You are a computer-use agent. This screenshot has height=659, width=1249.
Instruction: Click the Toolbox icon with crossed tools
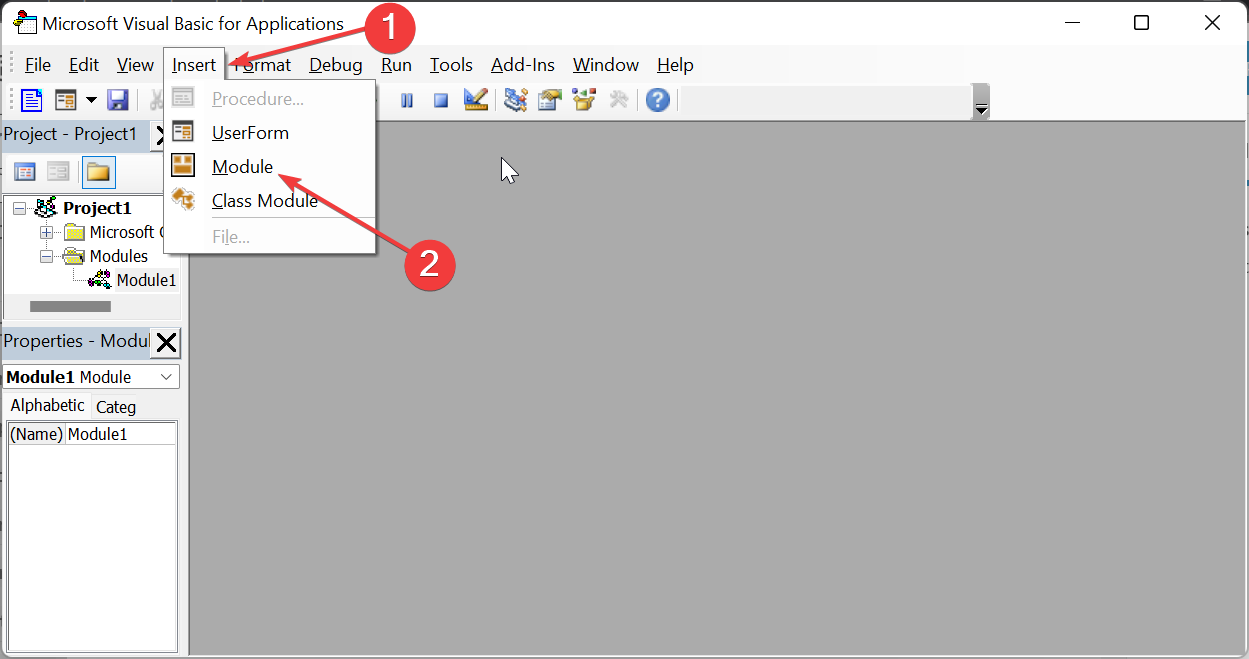click(x=618, y=99)
